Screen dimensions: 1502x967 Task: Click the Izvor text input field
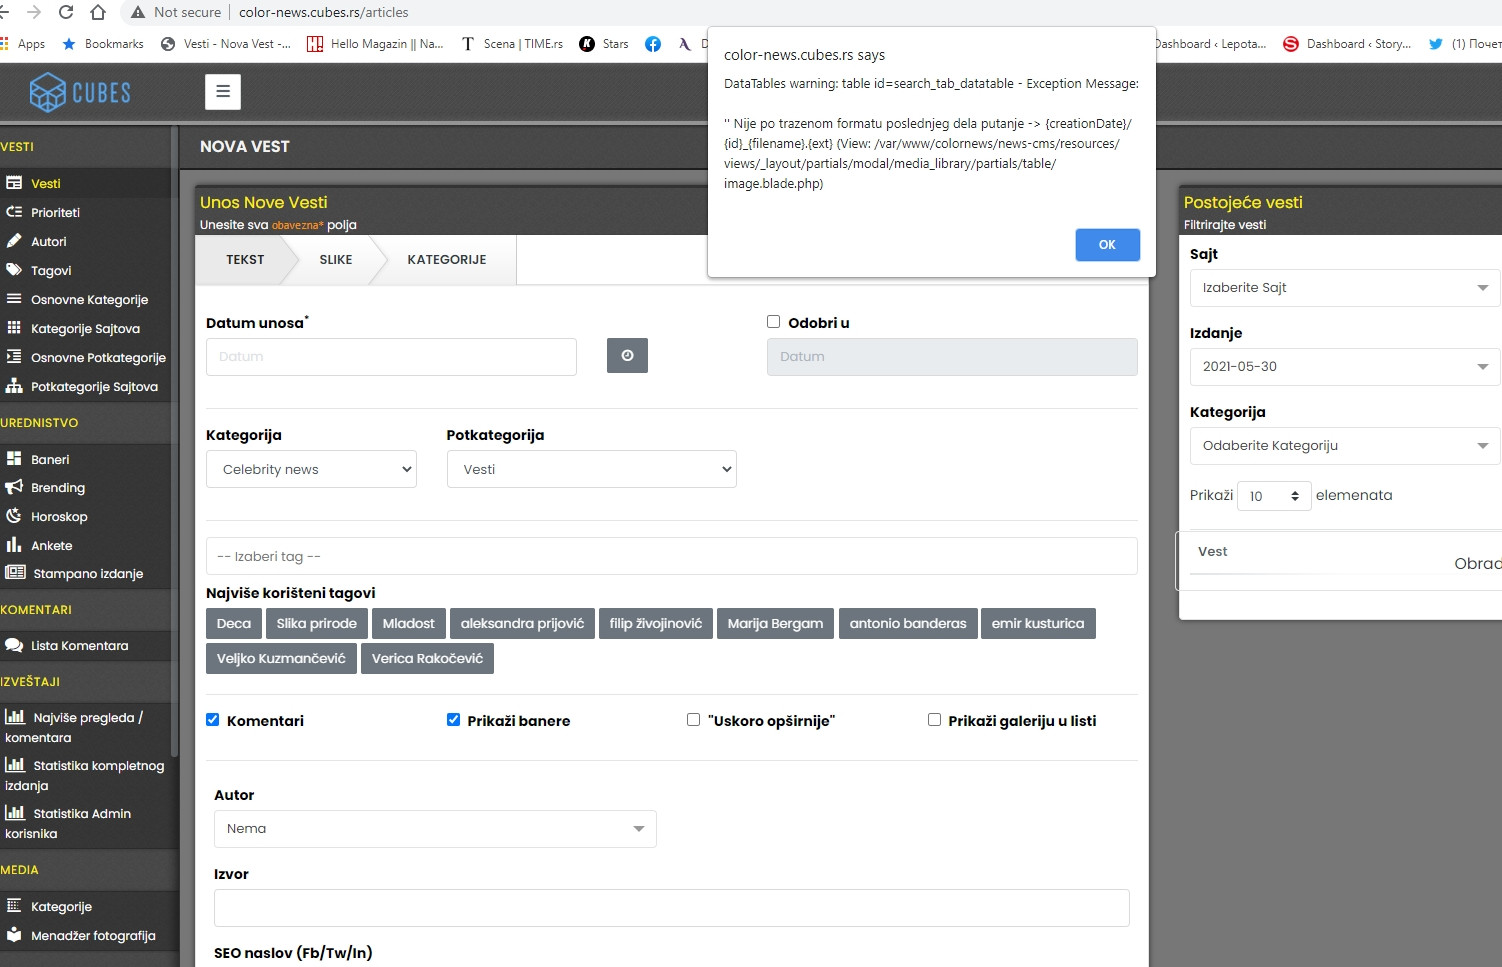tap(671, 908)
